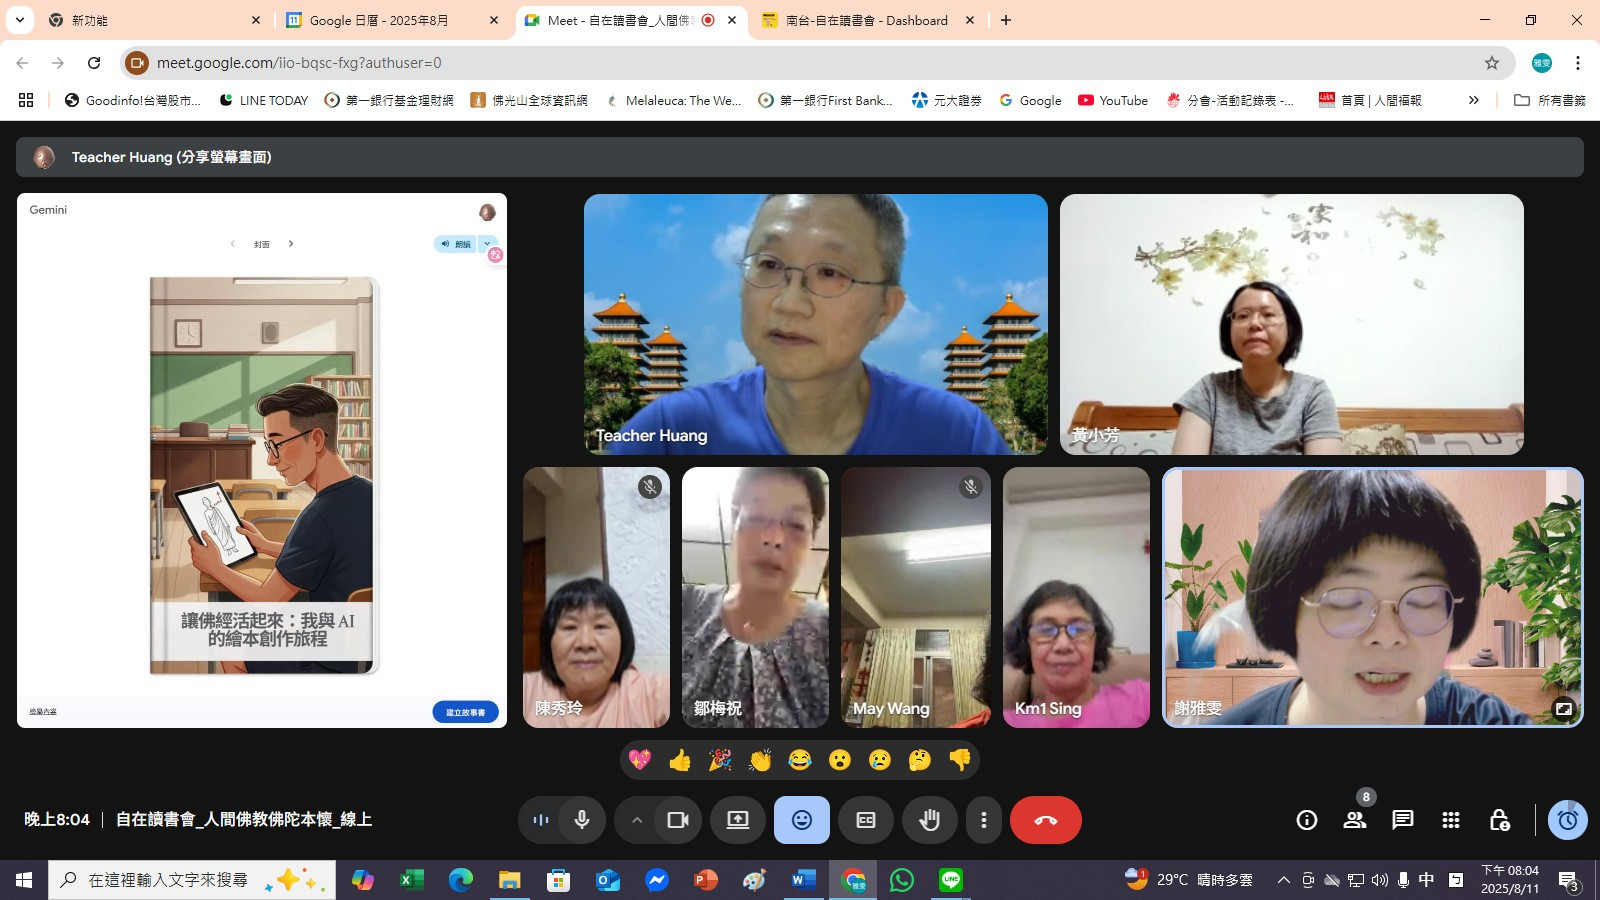Toggle closed captions CC button
Image resolution: width=1600 pixels, height=900 pixels.
point(866,820)
